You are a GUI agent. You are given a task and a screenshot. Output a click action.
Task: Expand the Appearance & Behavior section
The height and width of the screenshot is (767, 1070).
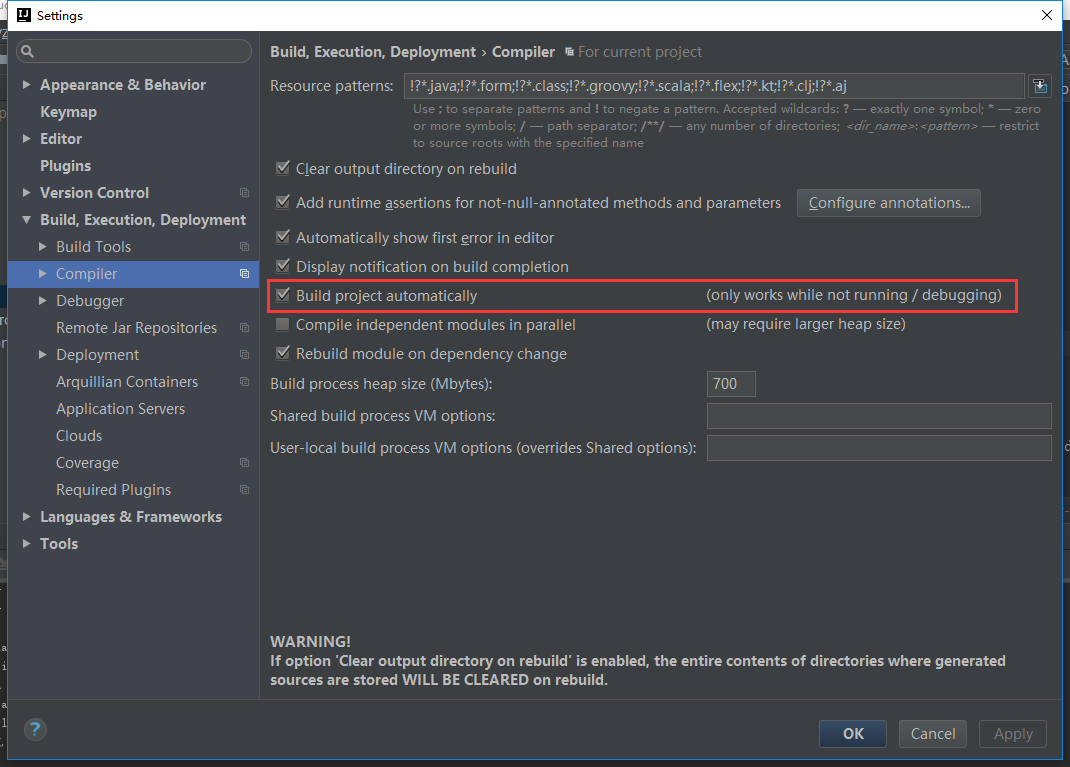(27, 85)
